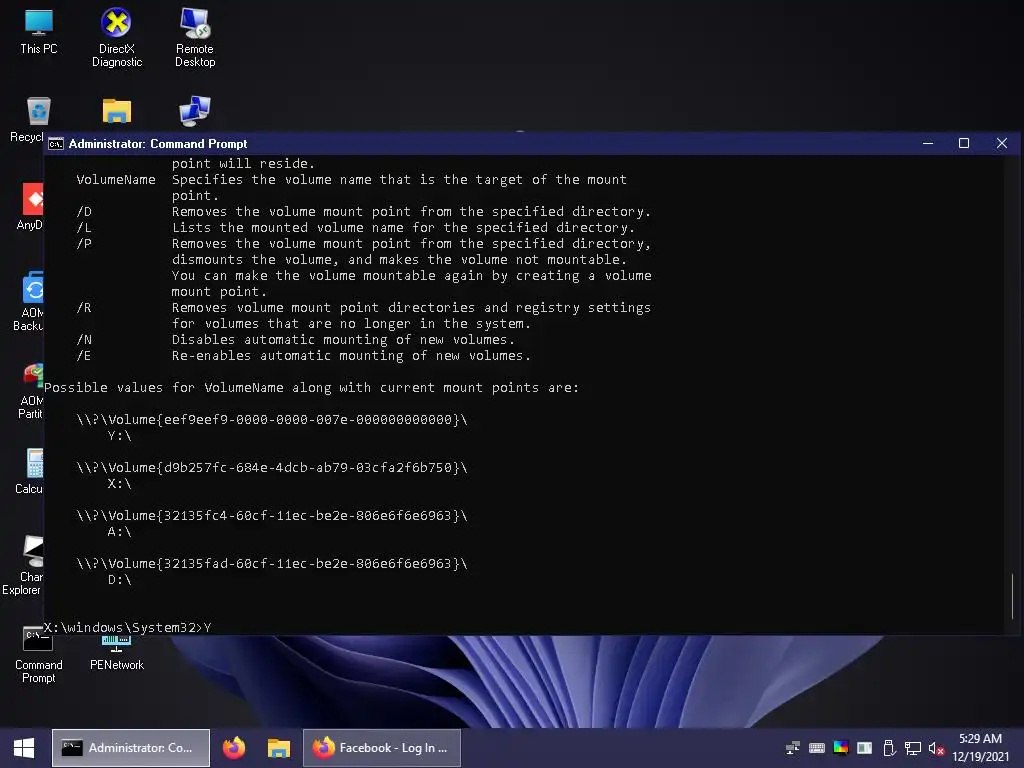Click the USB safely remove tray icon
The width and height of the screenshot is (1024, 768).
pos(888,748)
